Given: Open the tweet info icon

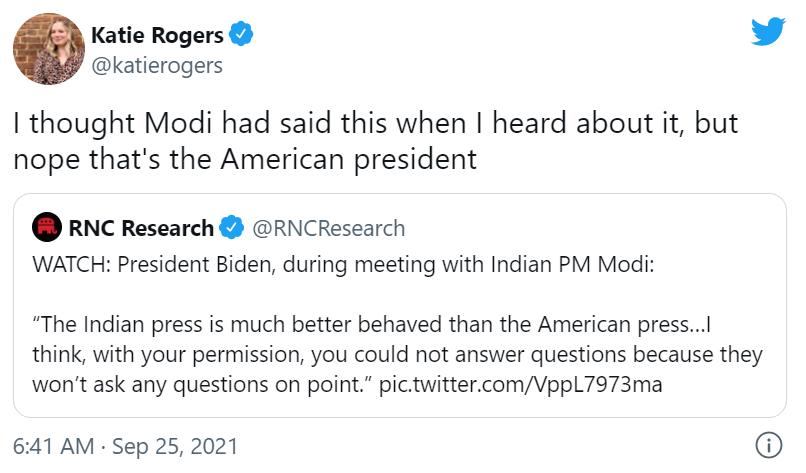Looking at the screenshot, I should [768, 445].
